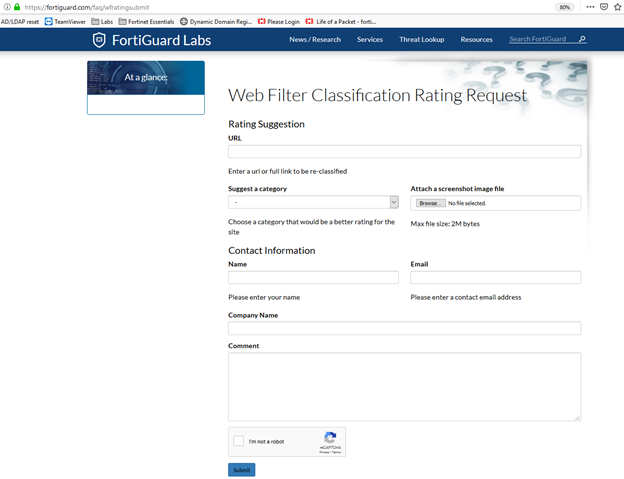Click the Browse... file button
The height and width of the screenshot is (479, 624).
[x=431, y=203]
